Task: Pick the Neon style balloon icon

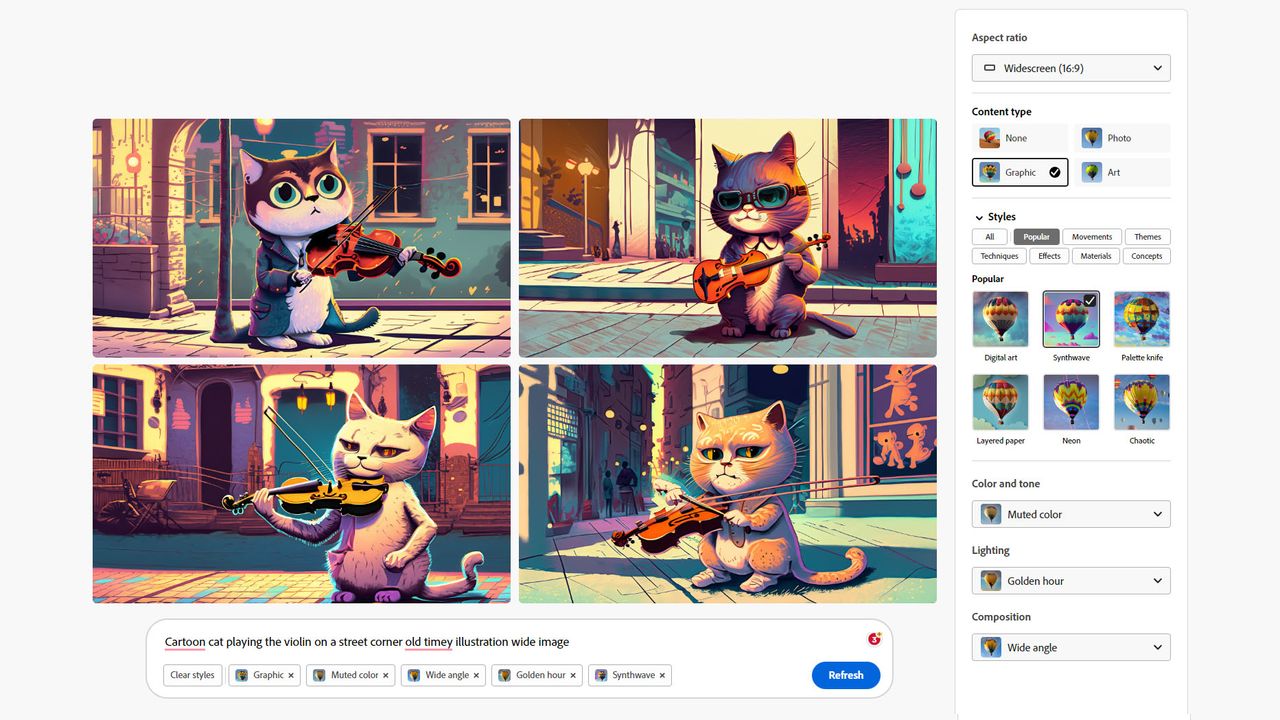Action: point(1071,402)
